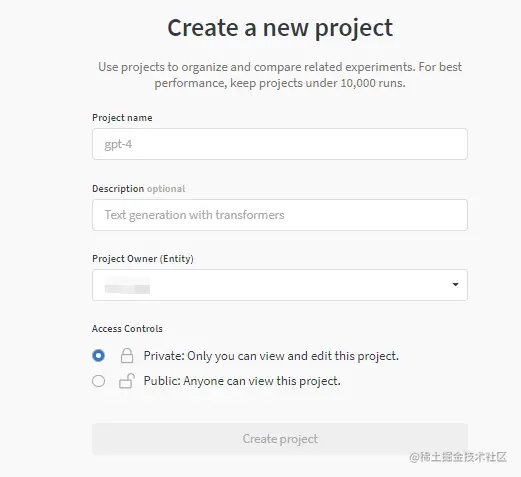Screen dimensions: 521x477
Task: Expand the Project Owner dropdown arrow
Action: [x=455, y=285]
